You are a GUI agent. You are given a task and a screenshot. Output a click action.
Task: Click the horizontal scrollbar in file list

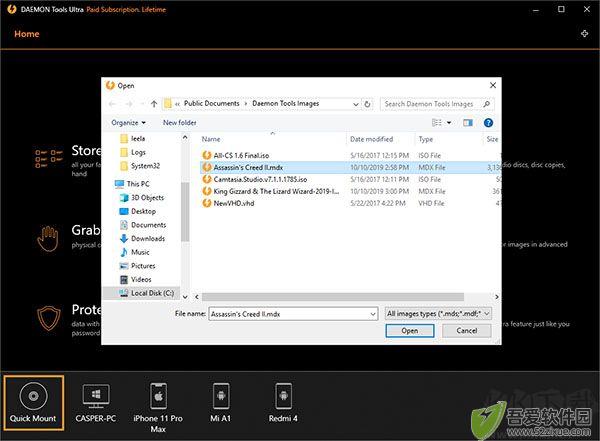(333, 297)
